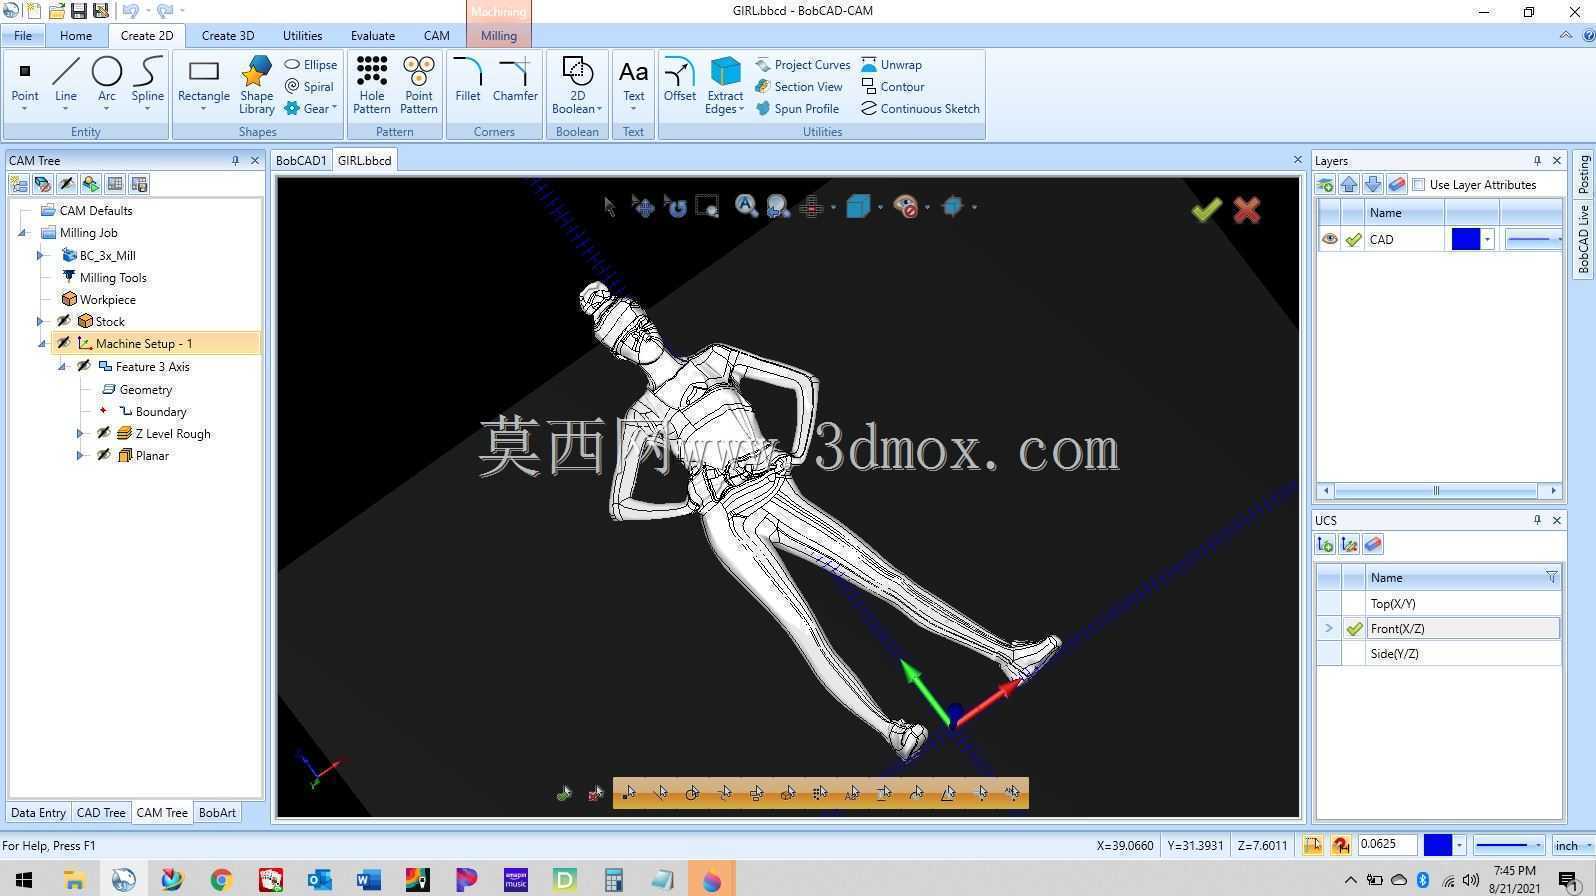Toggle the Machine Setup - 1 status icon
Screen dimensions: 1596x896
click(x=64, y=343)
